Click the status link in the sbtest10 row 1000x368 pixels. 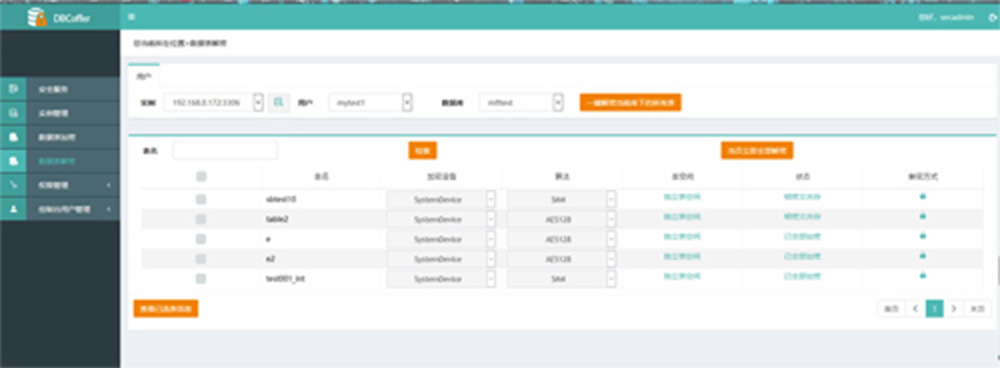pyautogui.click(x=802, y=196)
